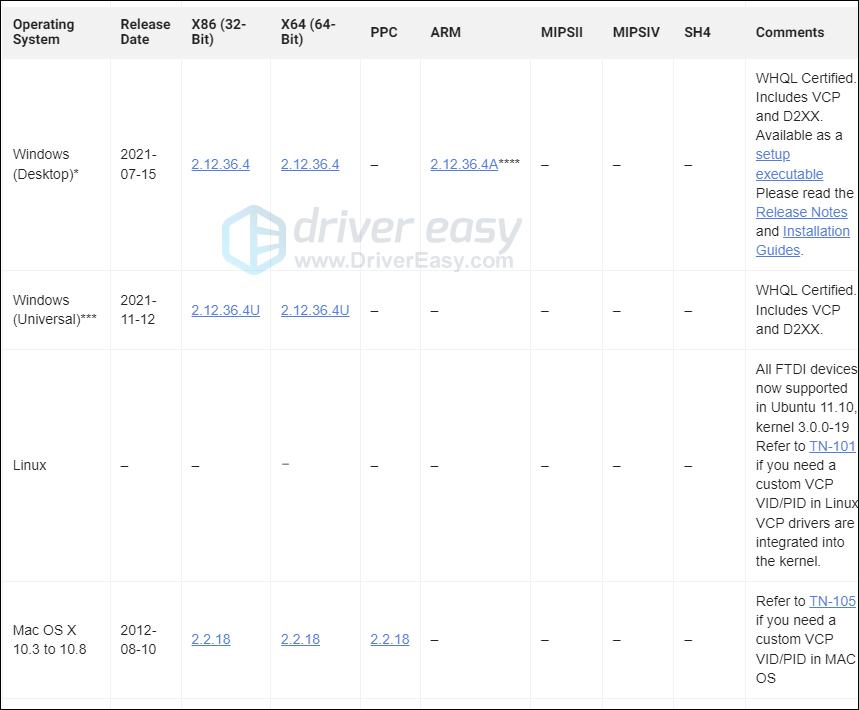Screen dimensions: 859x710
Task: Download Mac OS X 64-bit driver 2.2.18
Action: 300,639
